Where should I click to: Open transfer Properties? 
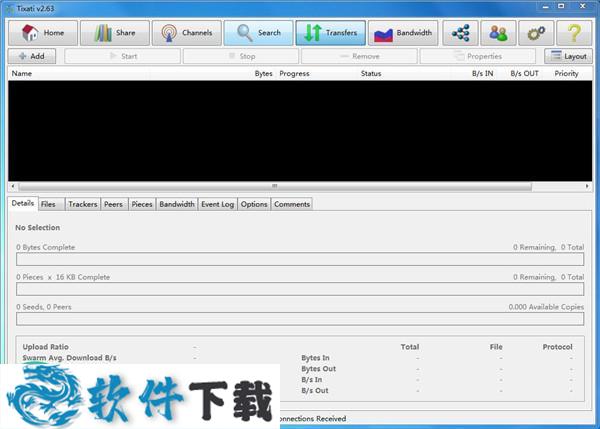click(x=478, y=56)
